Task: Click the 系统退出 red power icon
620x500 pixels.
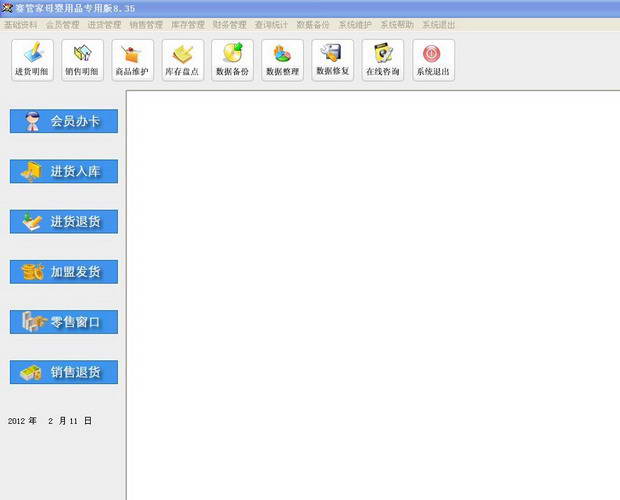Action: 433,60
